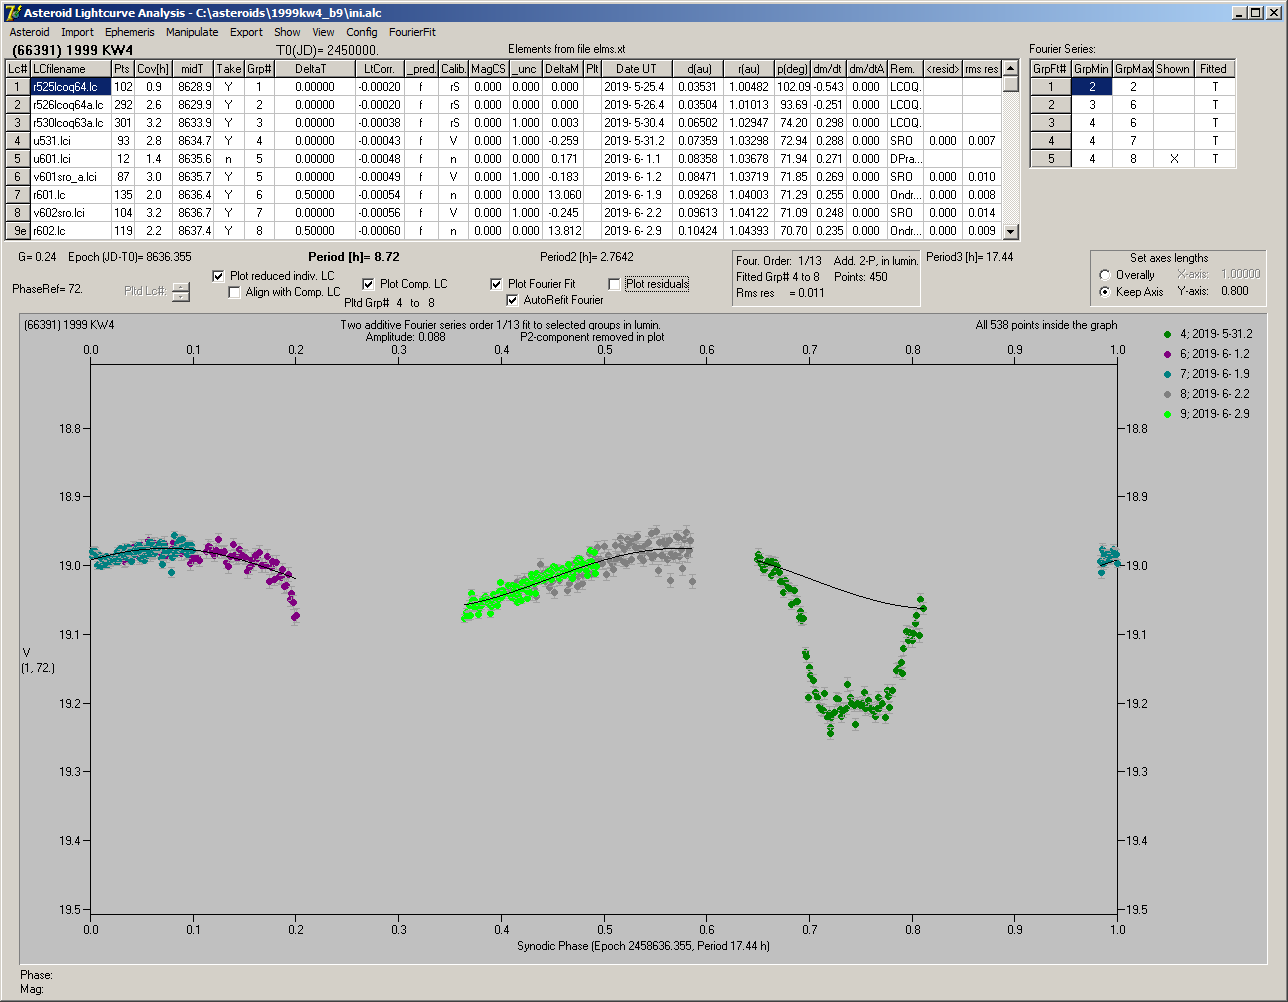Open the Ephemeris menu
The height and width of the screenshot is (1002, 1288).
130,32
